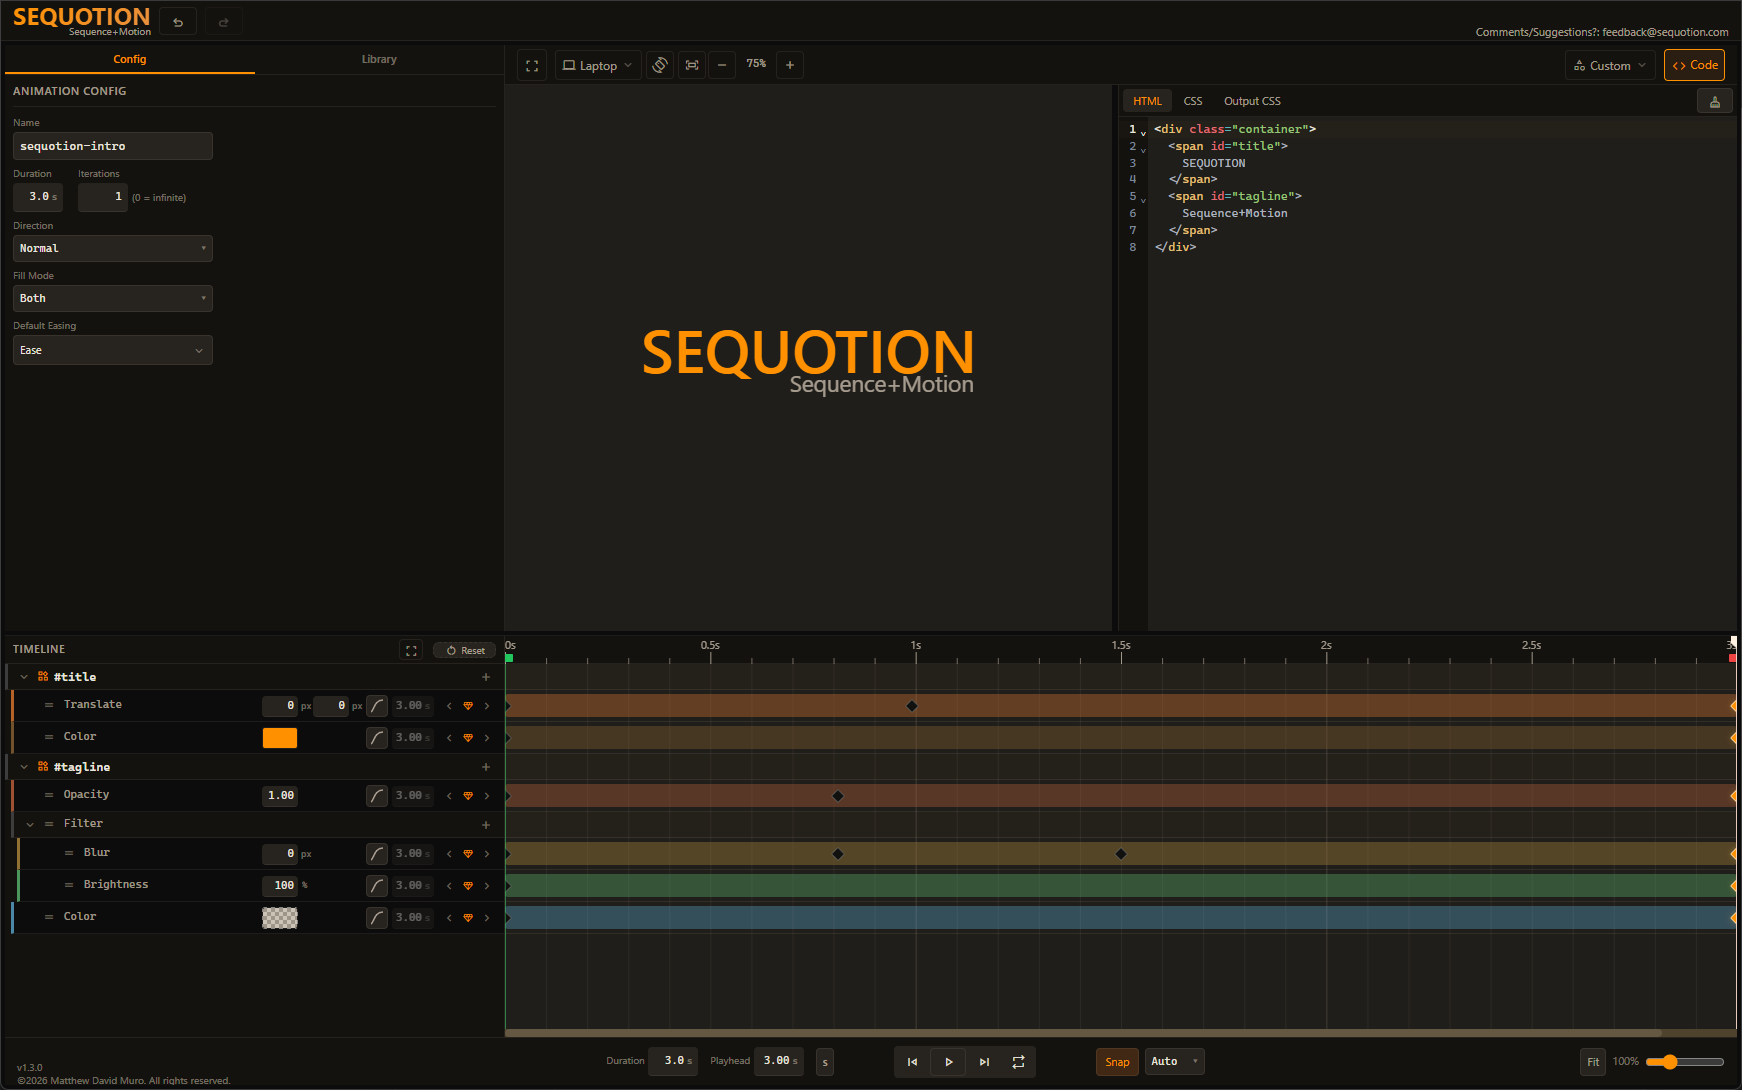Undo the last action
The image size is (1742, 1090).
coord(178,20)
